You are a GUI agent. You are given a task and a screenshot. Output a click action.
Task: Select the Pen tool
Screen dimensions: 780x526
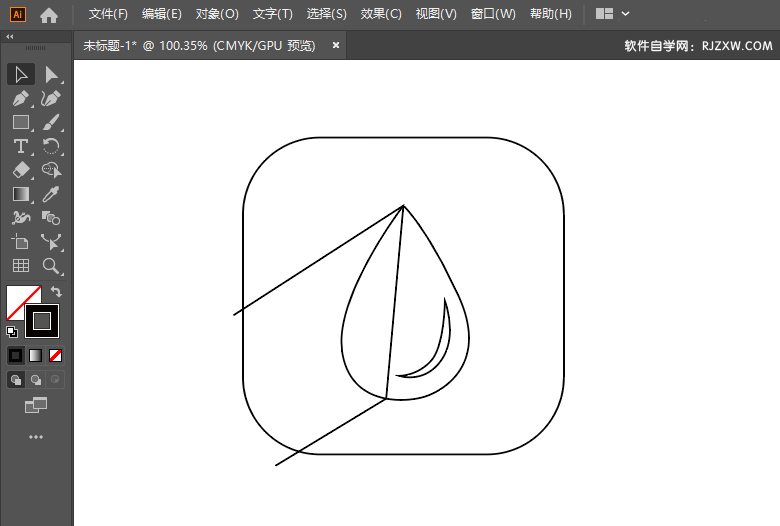click(21, 99)
